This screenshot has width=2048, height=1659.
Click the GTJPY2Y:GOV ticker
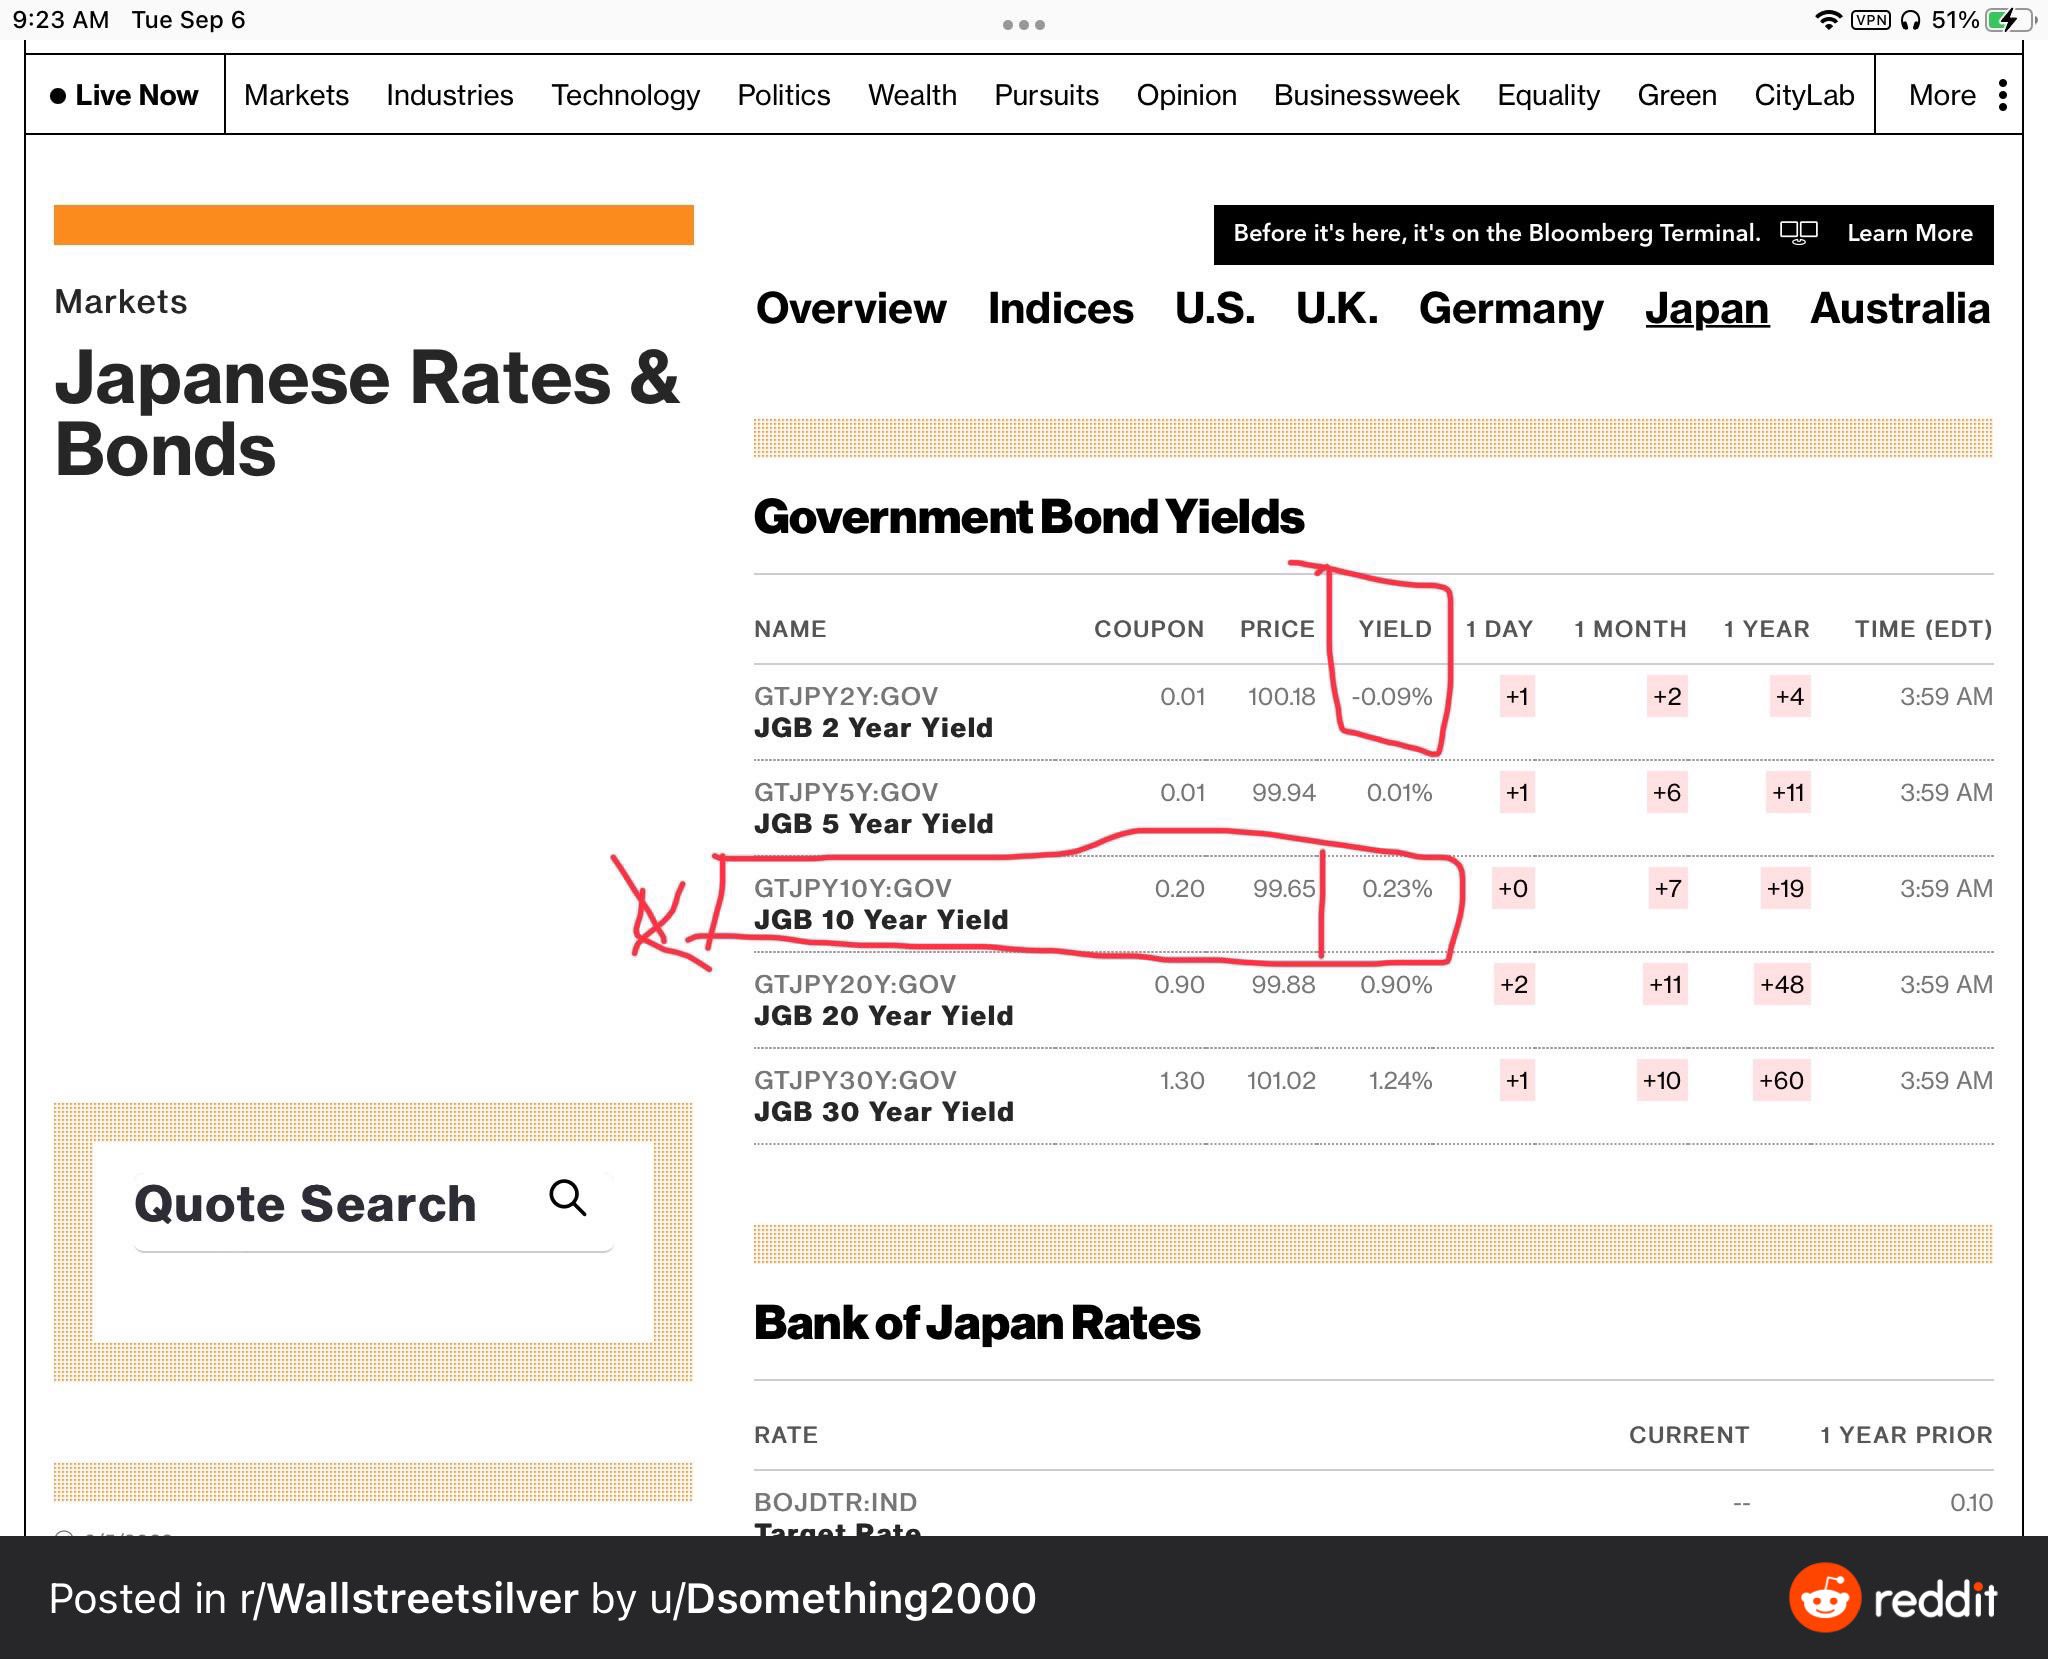[846, 696]
